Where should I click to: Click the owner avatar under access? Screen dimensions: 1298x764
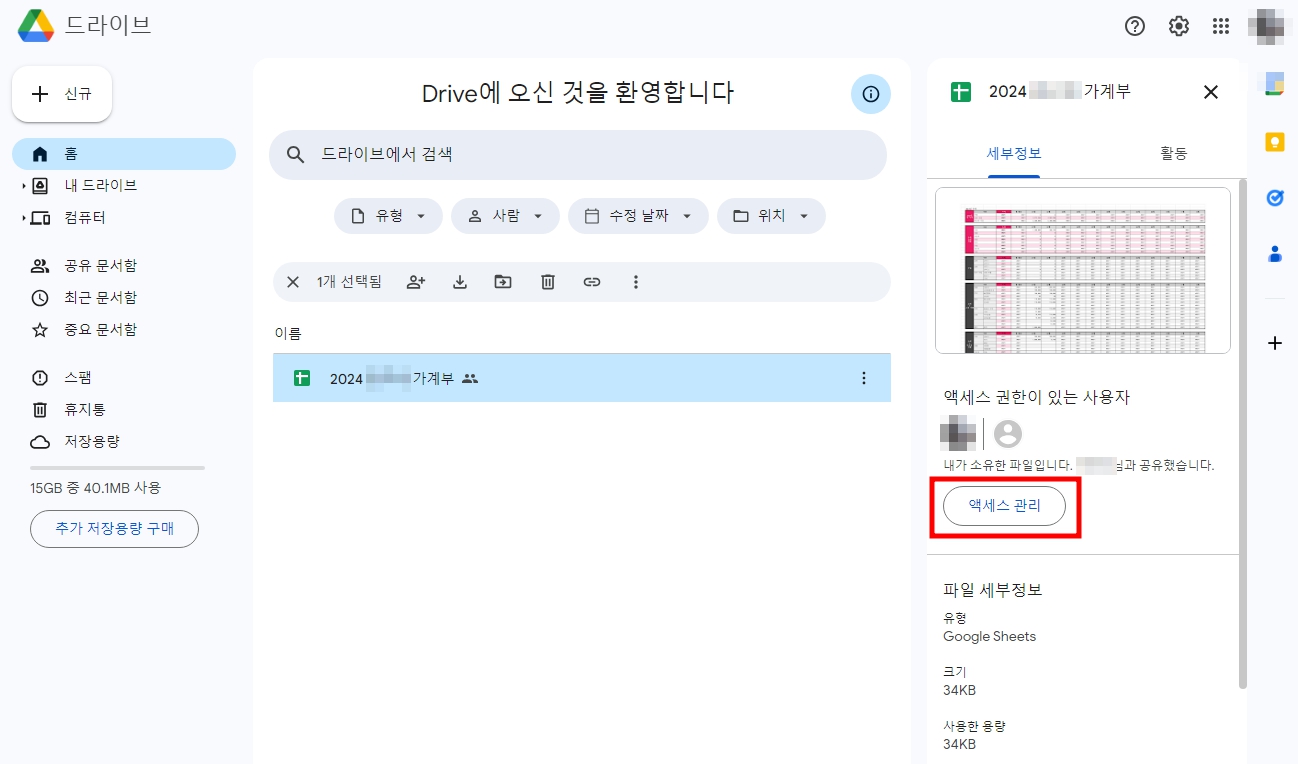pos(958,433)
